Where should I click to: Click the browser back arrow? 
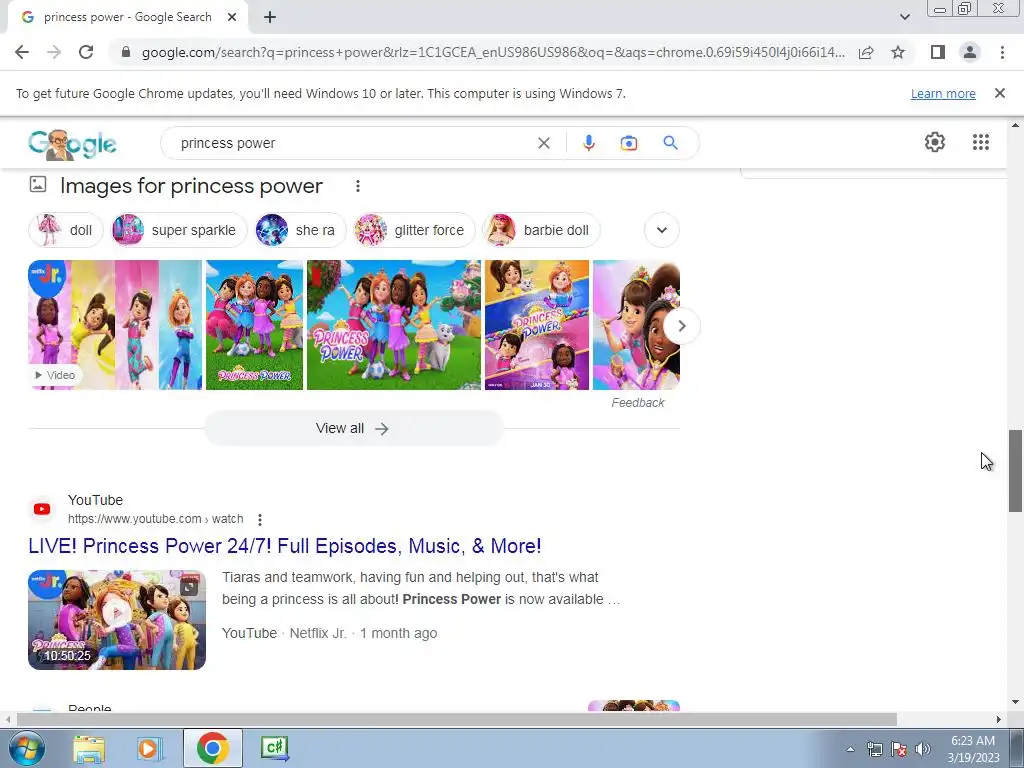pos(22,52)
